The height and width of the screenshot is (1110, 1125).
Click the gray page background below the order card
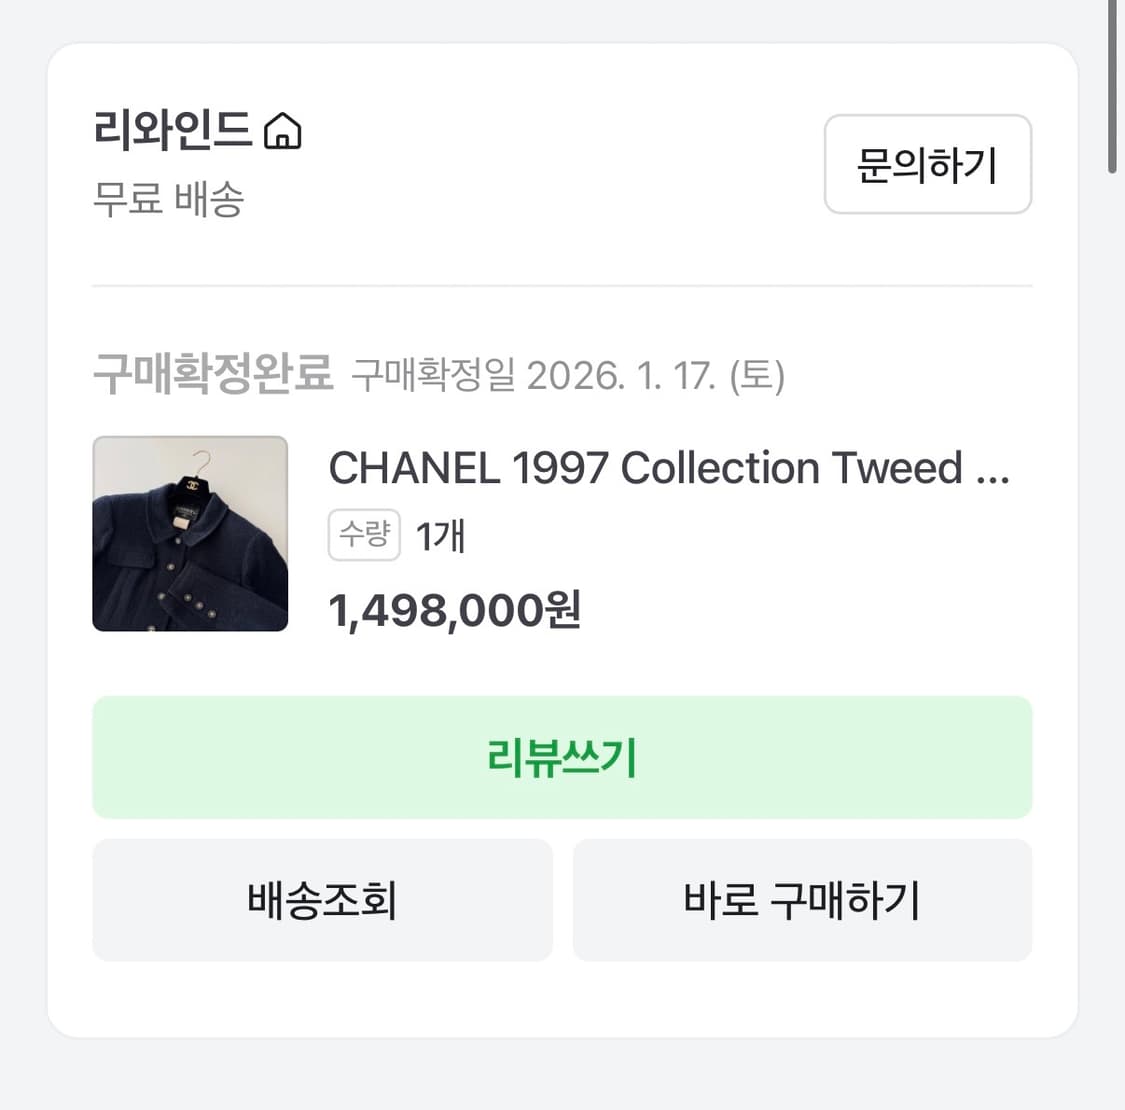click(562, 1075)
